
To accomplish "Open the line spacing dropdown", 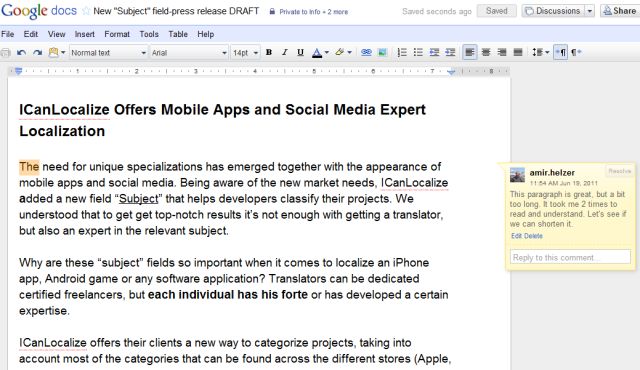I will 540,52.
